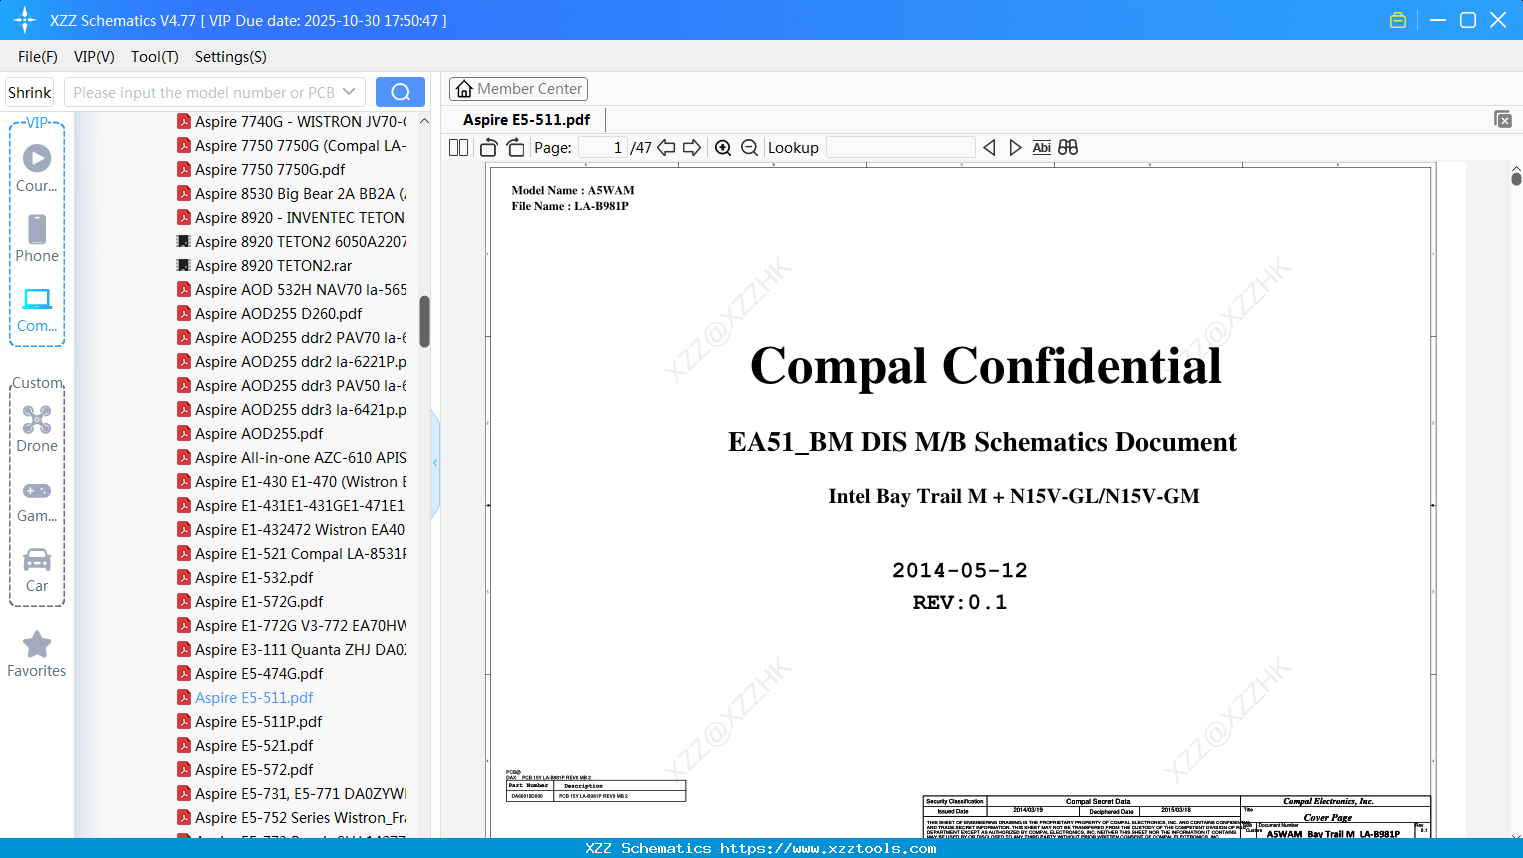The image size is (1523, 858).
Task: Click the page number field
Action: point(603,148)
